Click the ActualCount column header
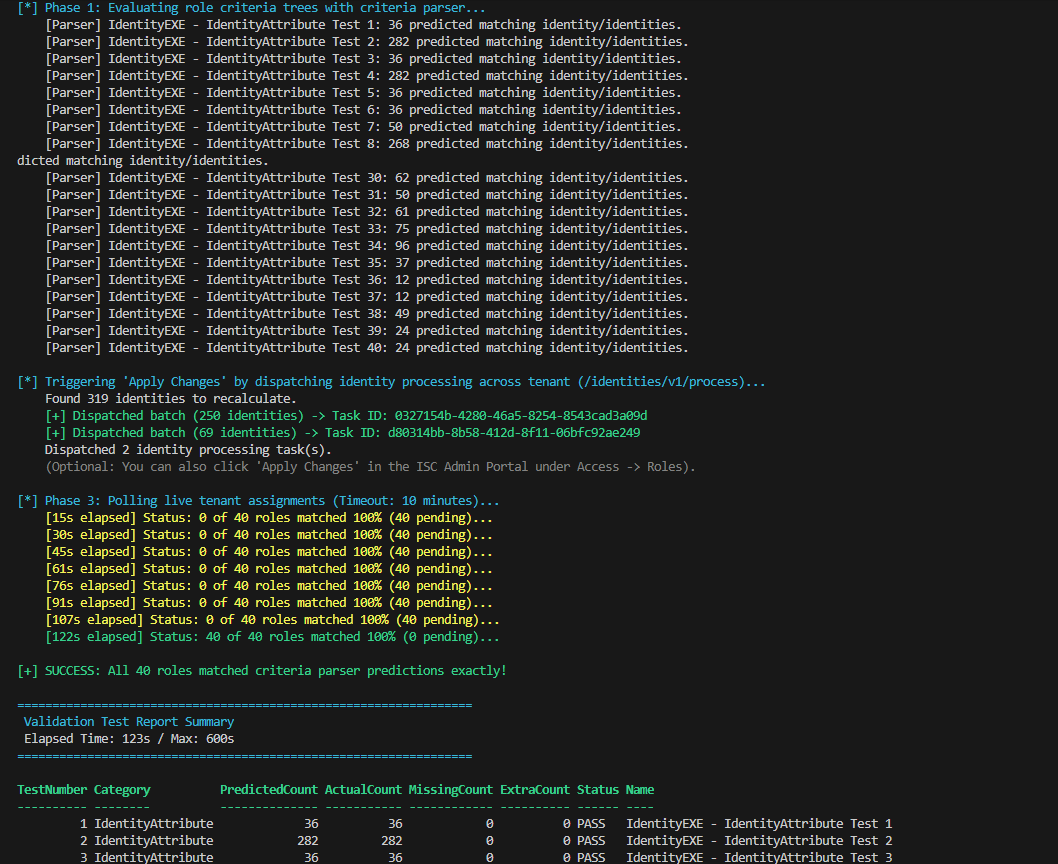1058x864 pixels. point(363,790)
